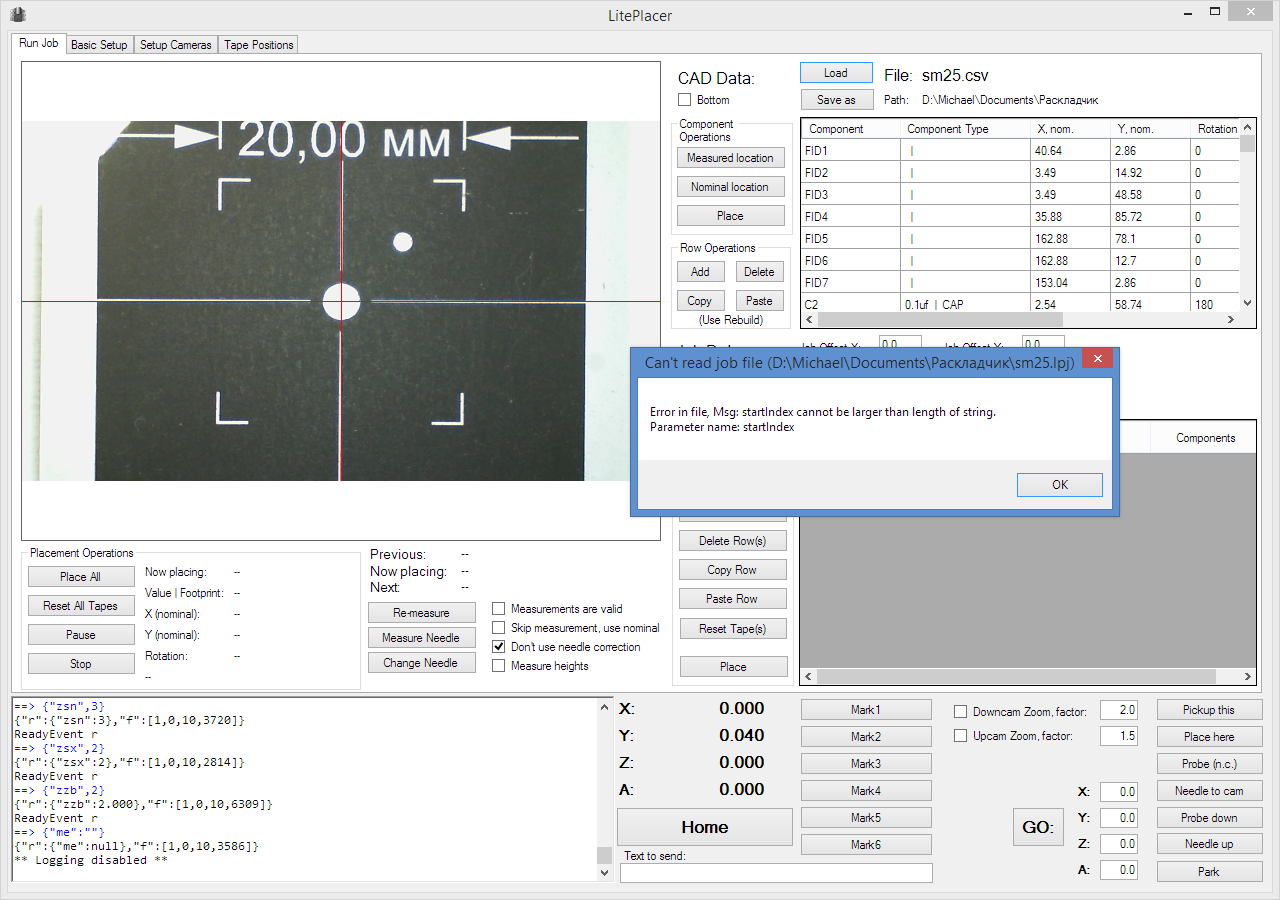
Task: Click the Text to send input field
Action: click(x=776, y=873)
